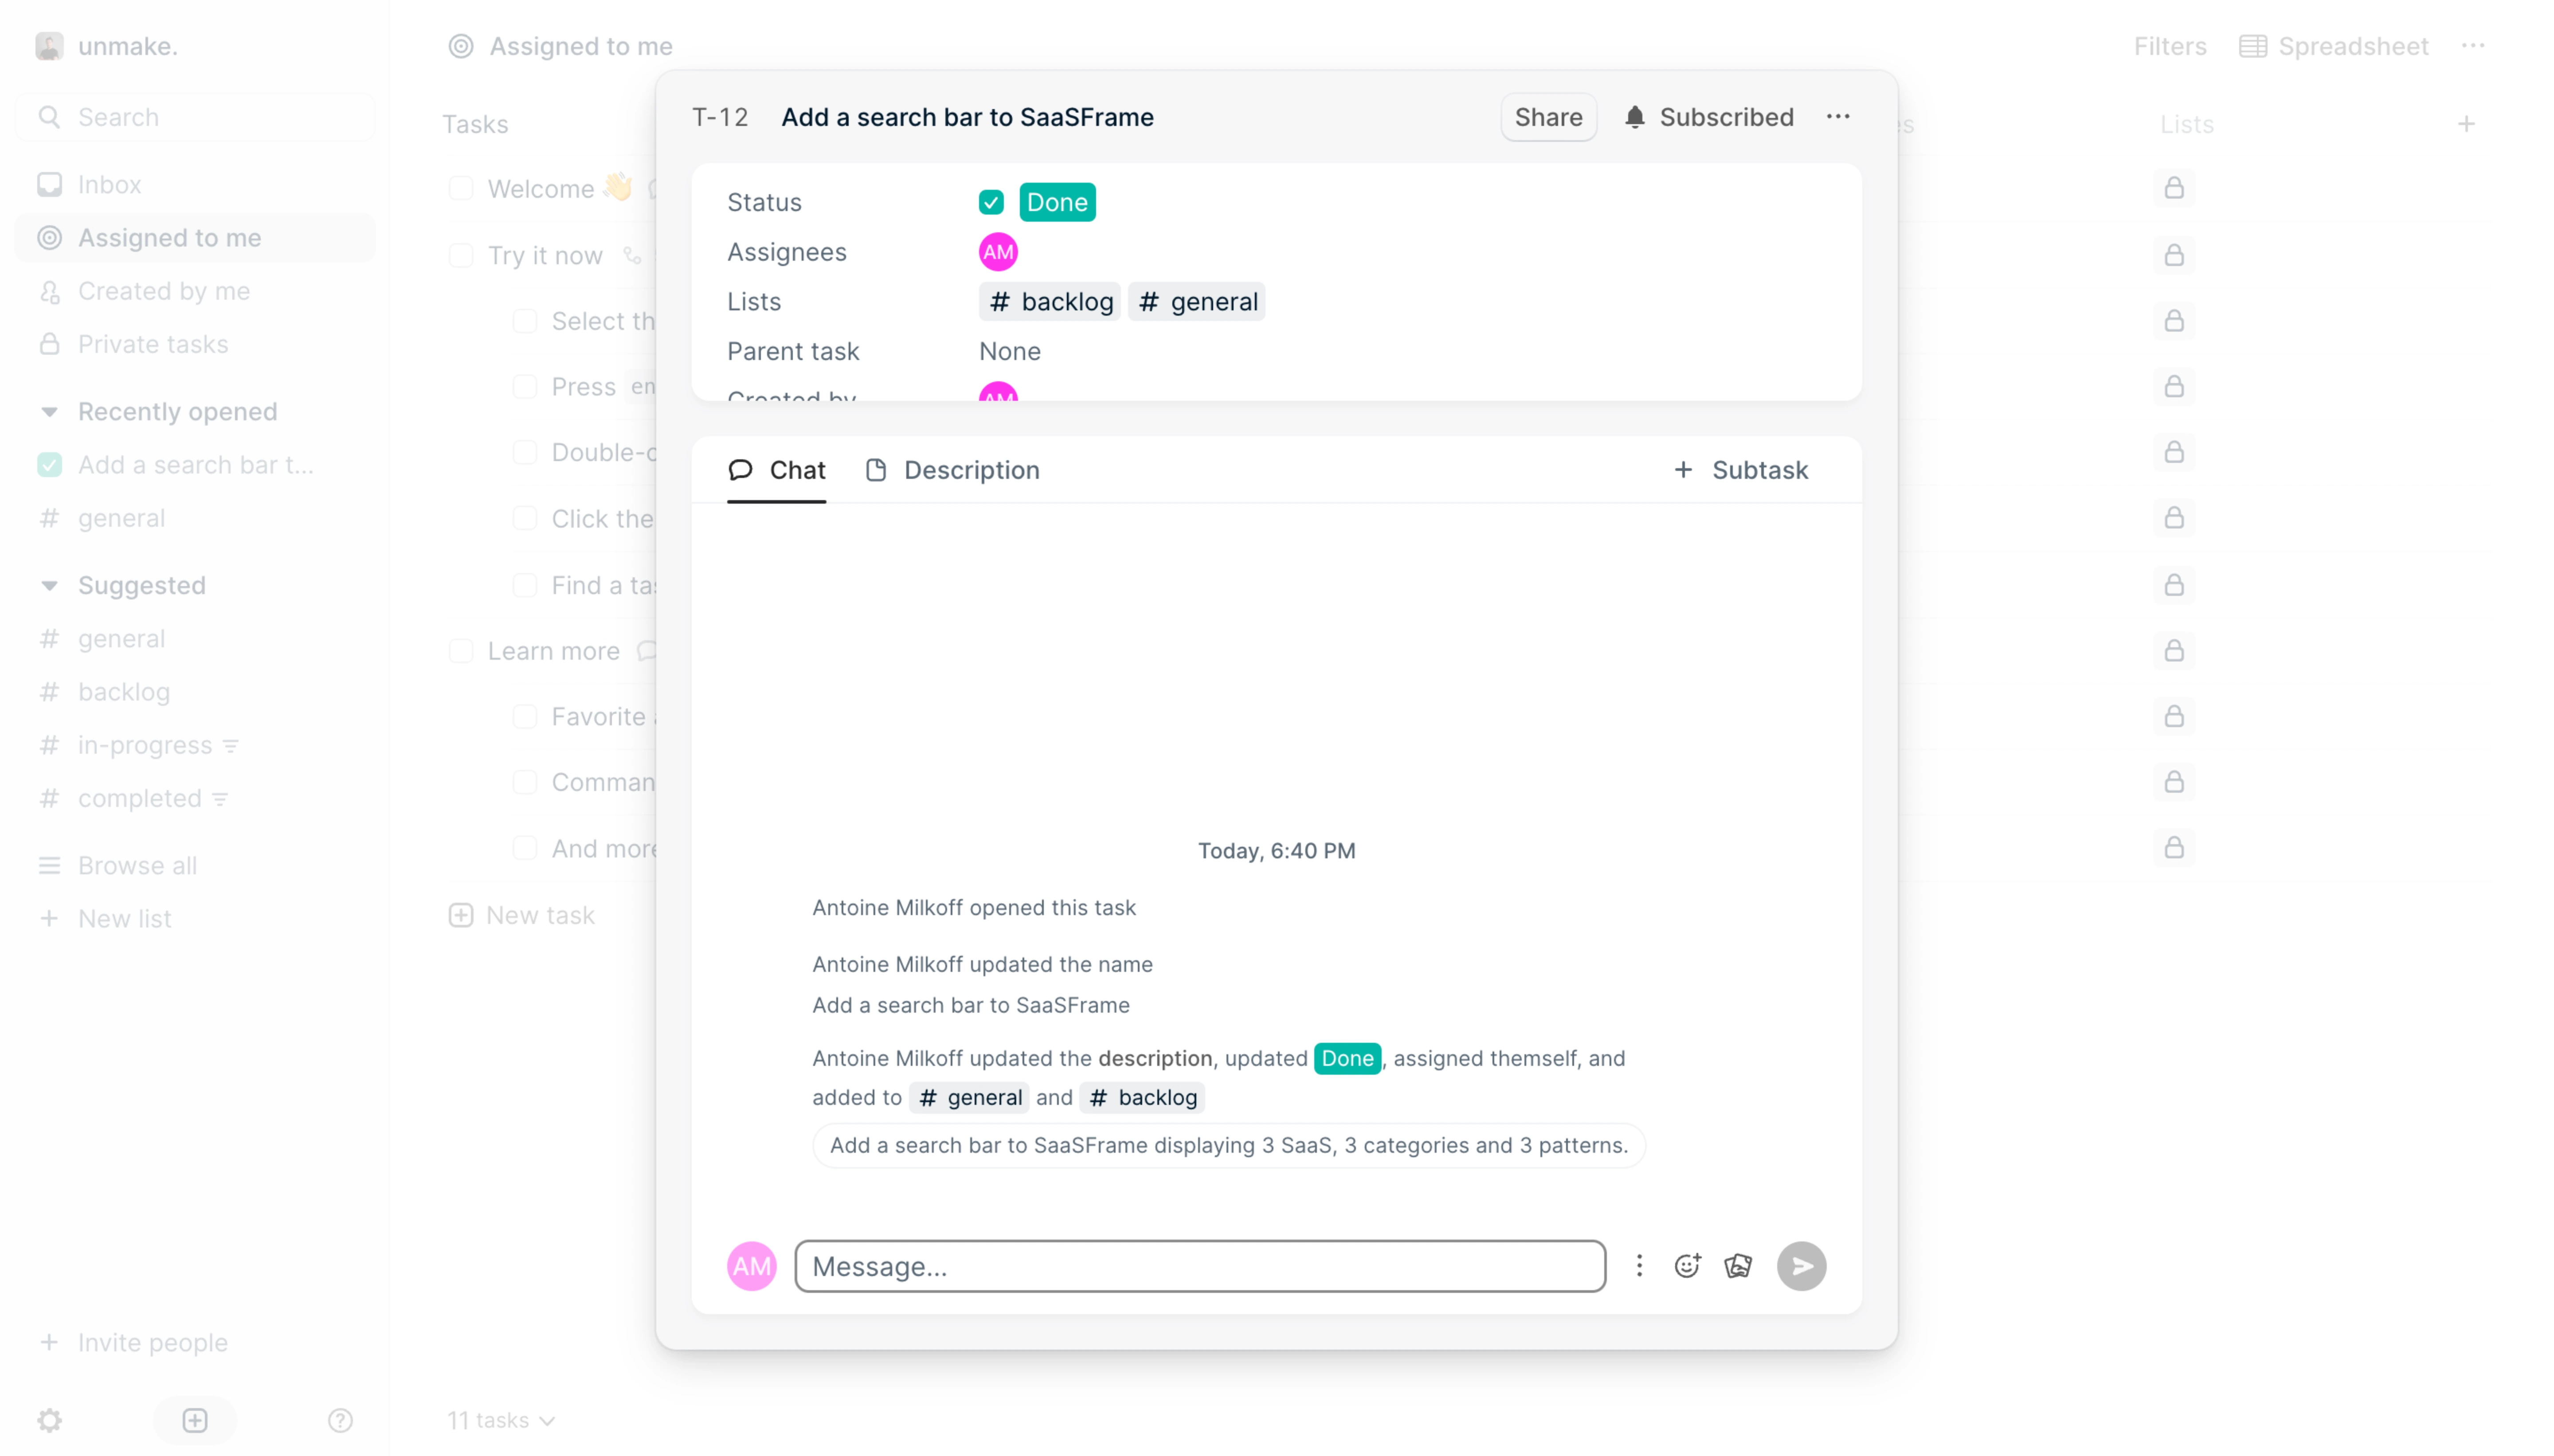This screenshot has height=1456, width=2554.
Task: Open the Inbox
Action: pyautogui.click(x=195, y=185)
